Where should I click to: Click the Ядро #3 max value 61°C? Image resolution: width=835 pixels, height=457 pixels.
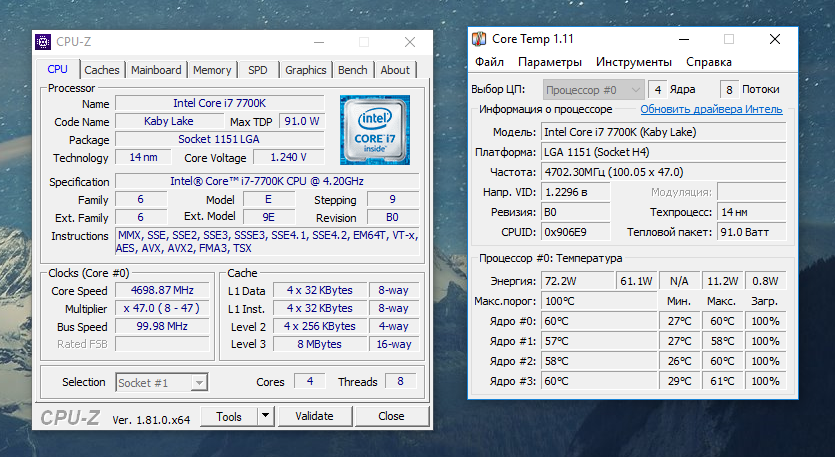(722, 381)
